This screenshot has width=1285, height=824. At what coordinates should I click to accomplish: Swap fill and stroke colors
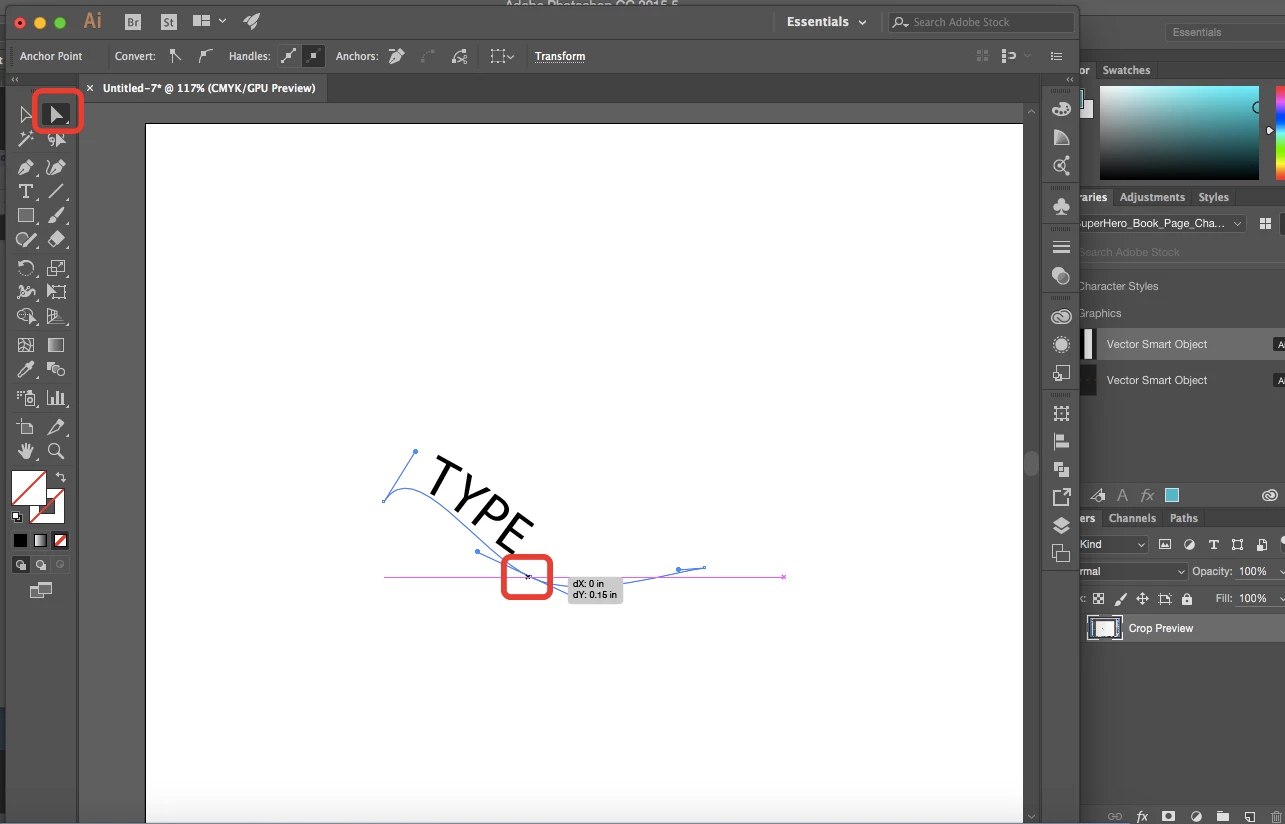pos(61,477)
